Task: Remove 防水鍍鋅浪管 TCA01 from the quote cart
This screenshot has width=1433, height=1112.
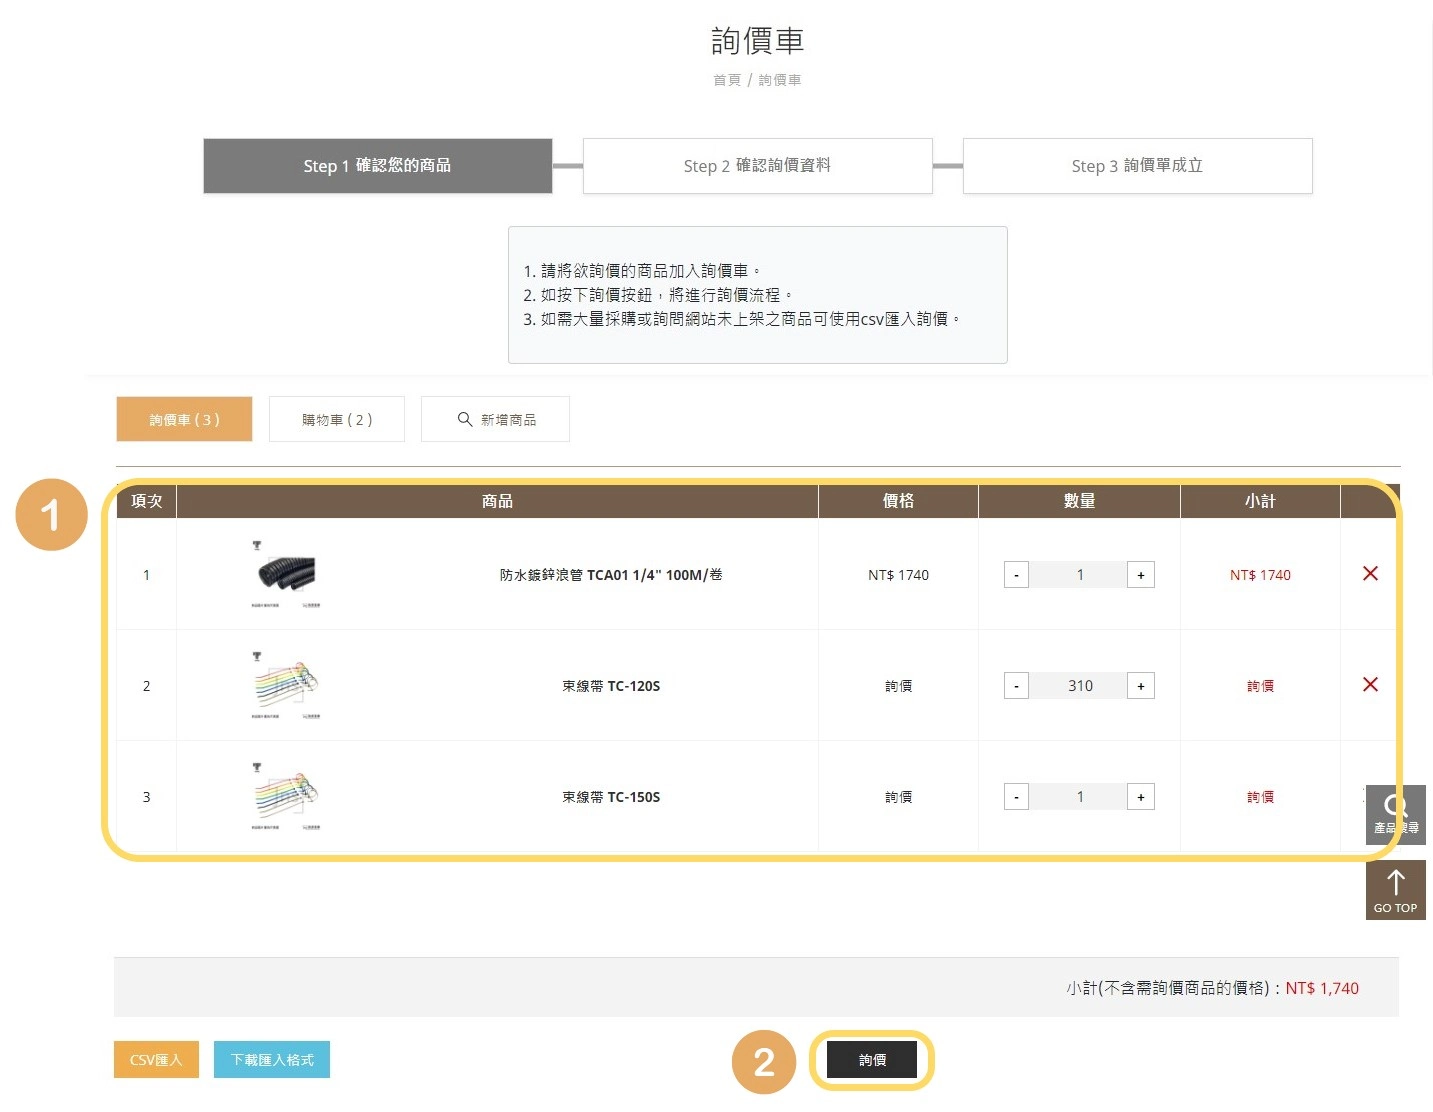Action: coord(1369,574)
